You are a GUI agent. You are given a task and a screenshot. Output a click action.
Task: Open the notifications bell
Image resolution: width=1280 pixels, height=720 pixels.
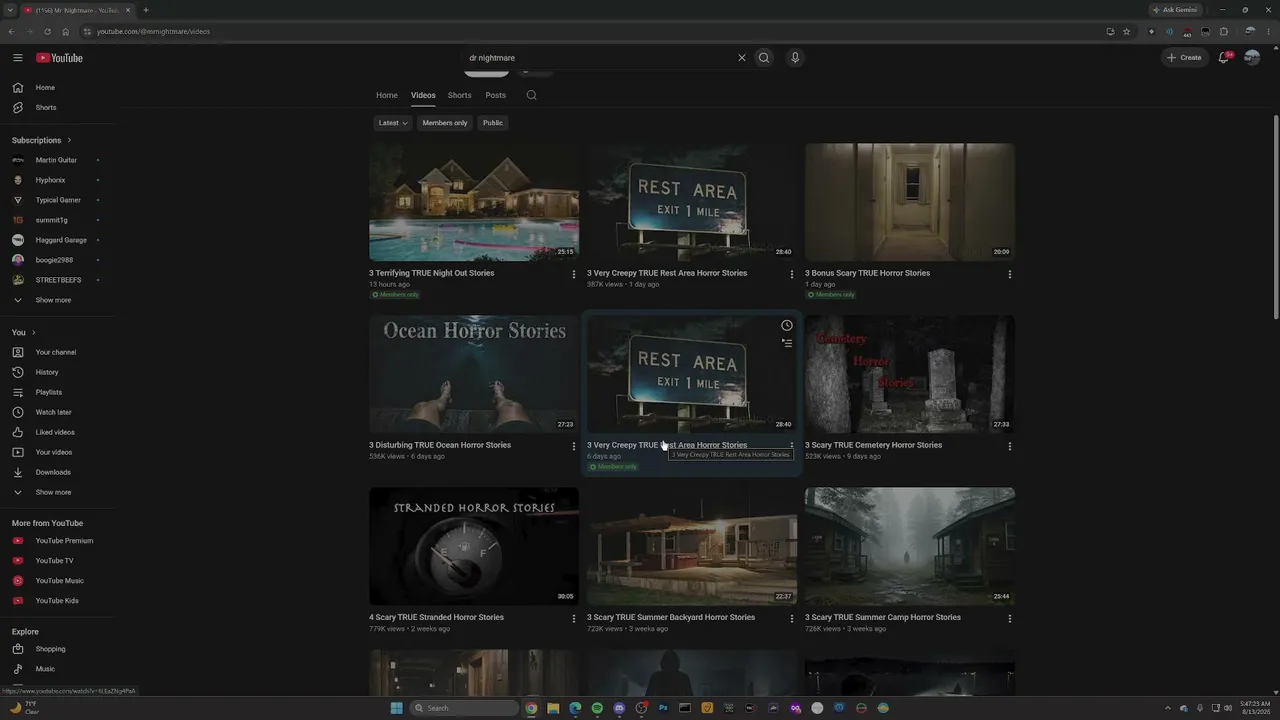pos(1223,58)
